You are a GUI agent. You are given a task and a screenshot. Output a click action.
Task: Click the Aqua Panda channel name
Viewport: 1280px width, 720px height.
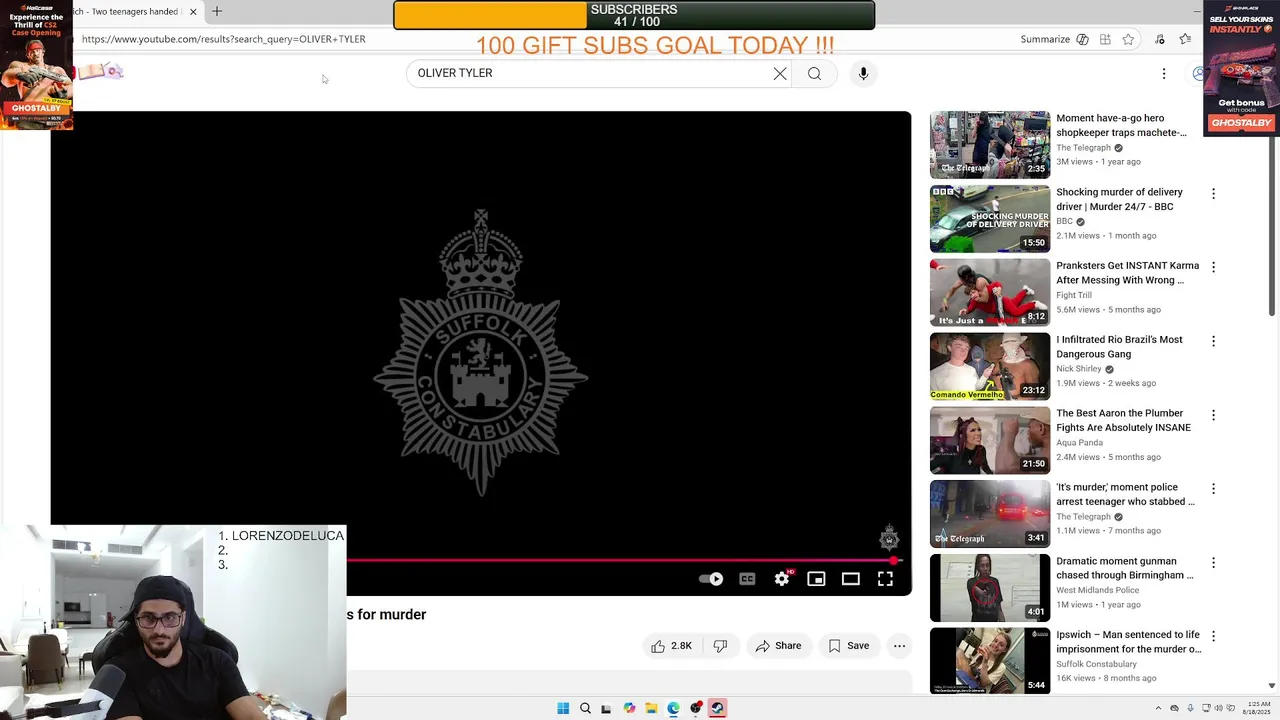[1080, 443]
